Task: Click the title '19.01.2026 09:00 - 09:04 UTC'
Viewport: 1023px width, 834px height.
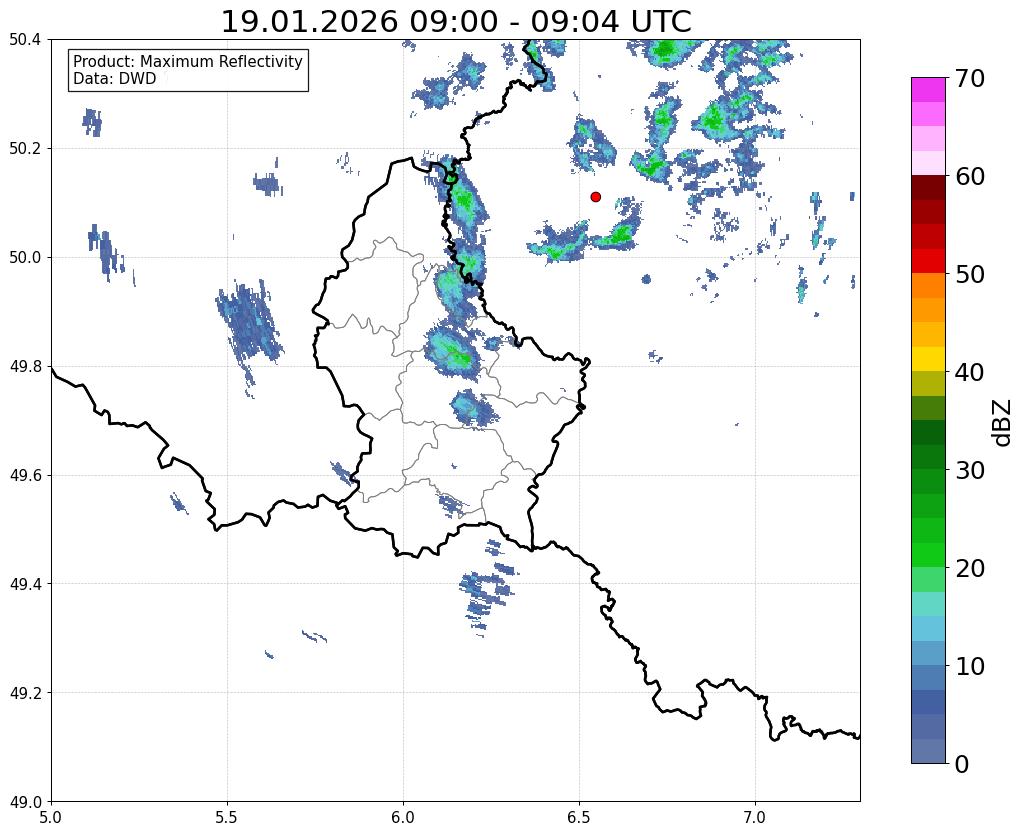Action: pyautogui.click(x=456, y=22)
